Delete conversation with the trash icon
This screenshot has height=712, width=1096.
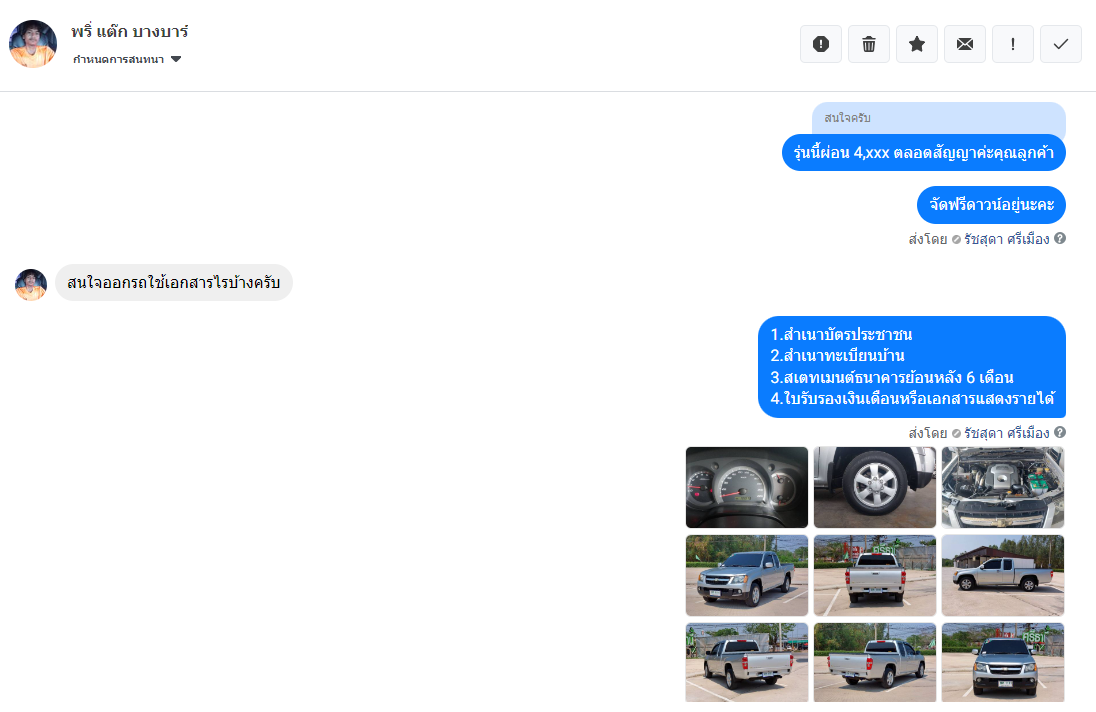[869, 44]
